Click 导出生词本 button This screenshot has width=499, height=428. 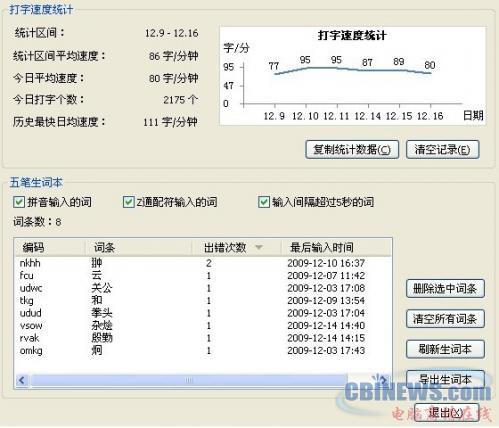445,379
